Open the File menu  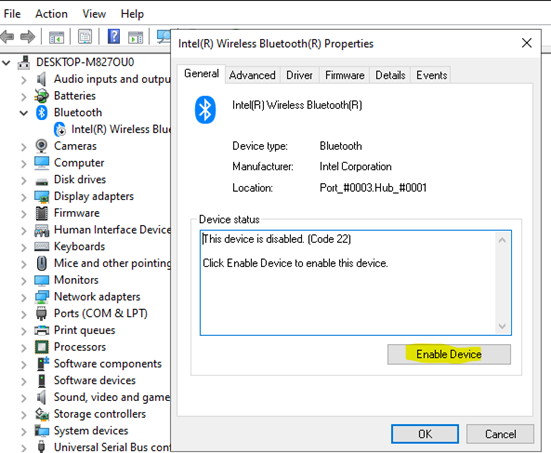12,14
